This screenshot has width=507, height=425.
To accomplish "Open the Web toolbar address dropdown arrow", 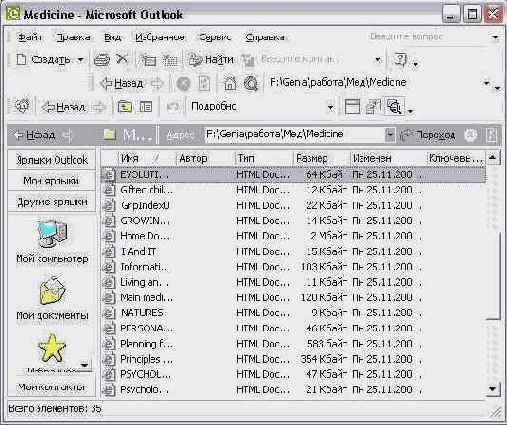I will 486,83.
